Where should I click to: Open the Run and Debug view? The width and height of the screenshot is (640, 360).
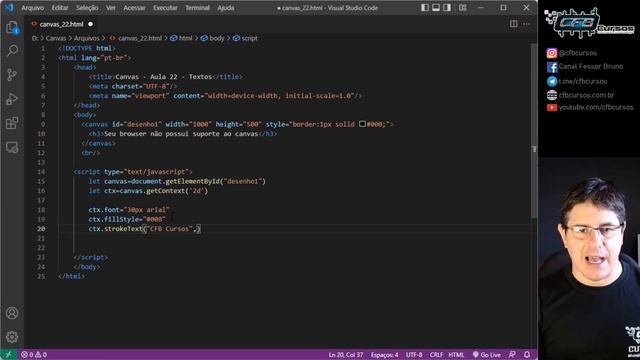point(12,99)
